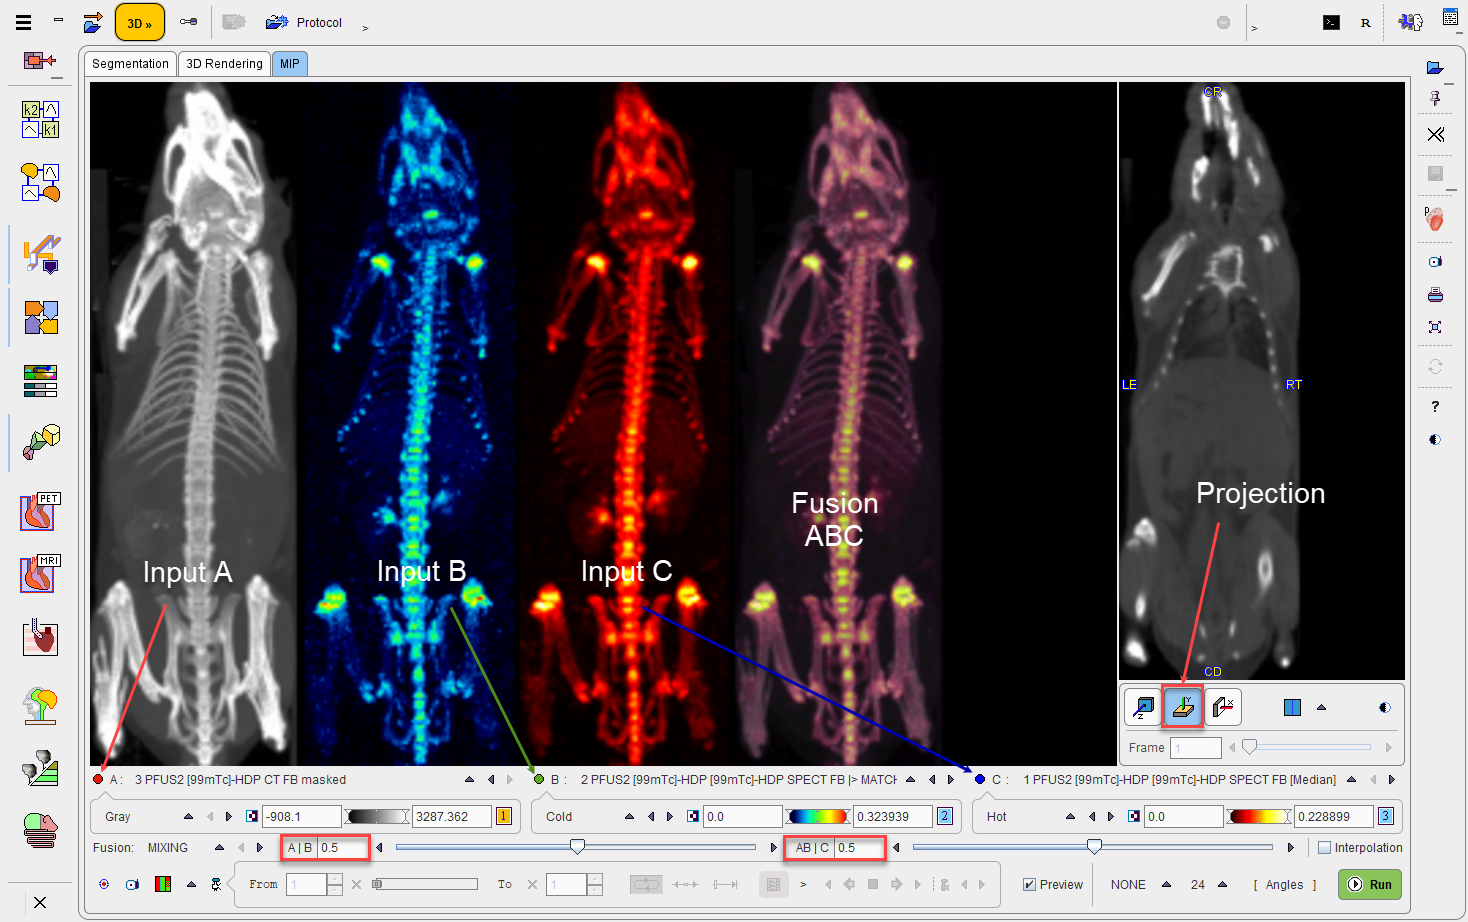Image resolution: width=1468 pixels, height=922 pixels.
Task: Click the upper threshold field showing 0.323939
Action: (892, 816)
